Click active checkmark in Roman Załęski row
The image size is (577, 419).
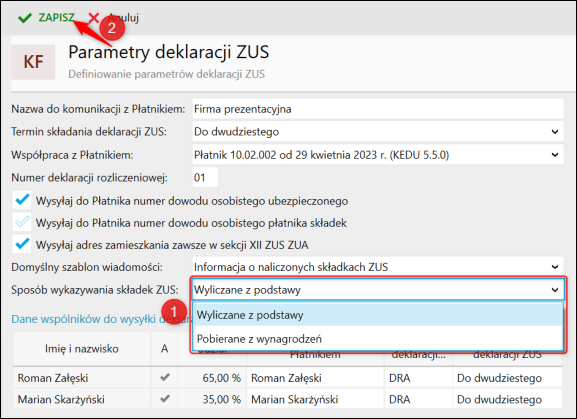pyautogui.click(x=164, y=377)
